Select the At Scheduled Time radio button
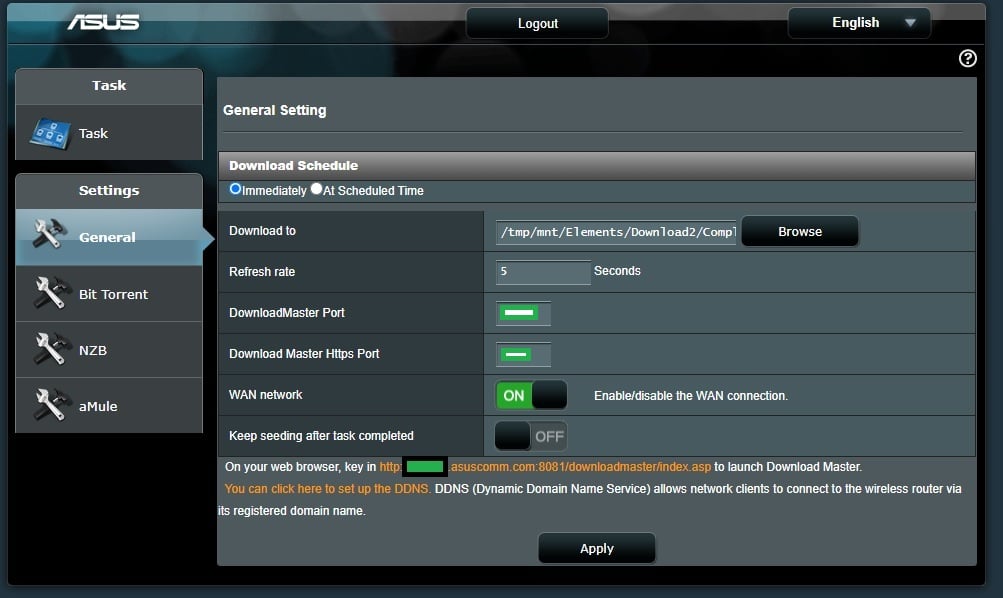The width and height of the screenshot is (1003, 598). pos(316,189)
